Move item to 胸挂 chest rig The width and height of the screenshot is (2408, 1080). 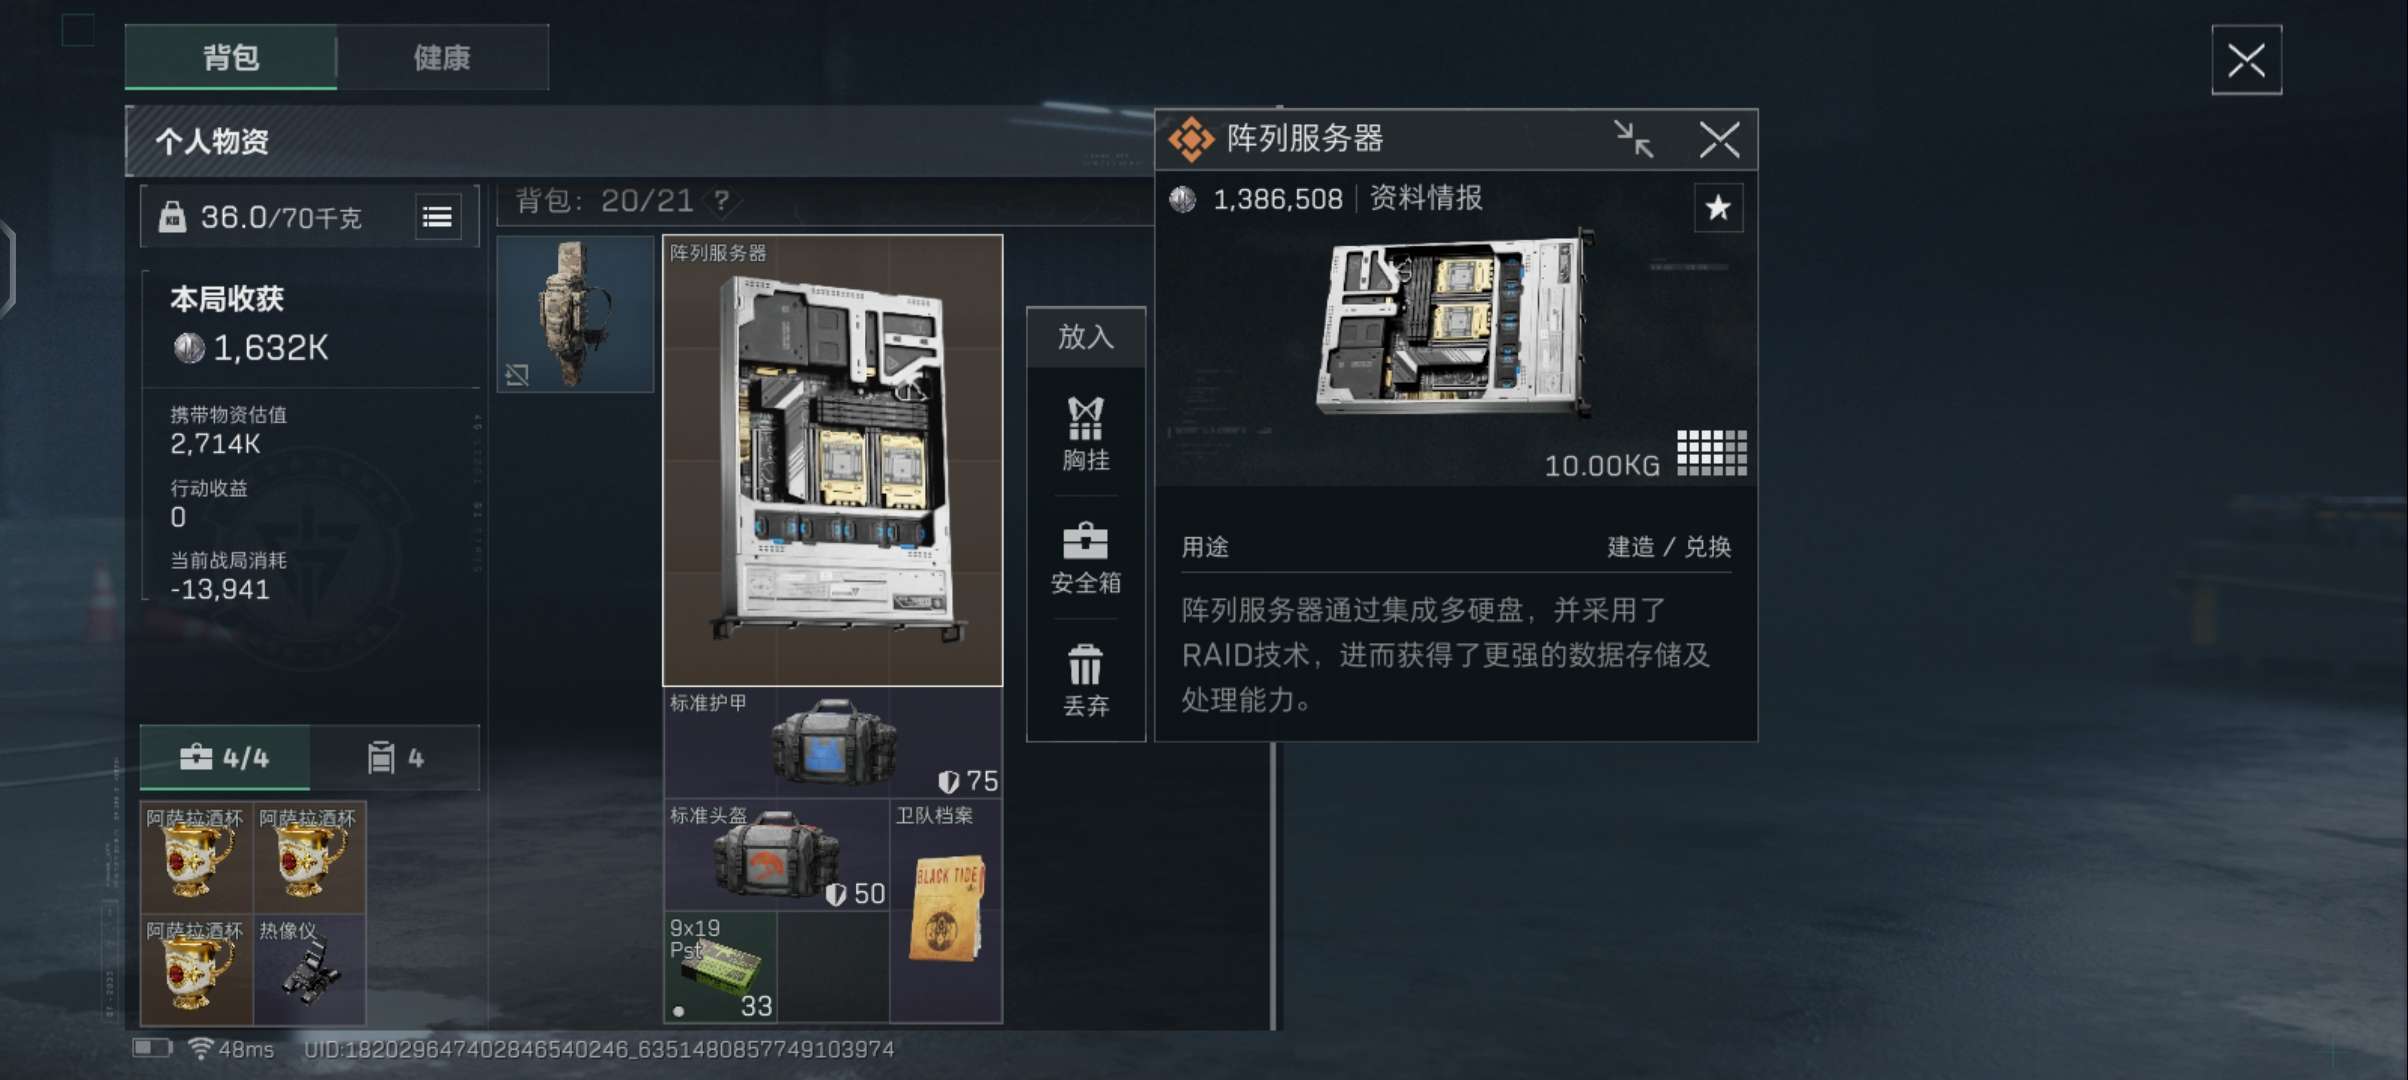[1086, 434]
